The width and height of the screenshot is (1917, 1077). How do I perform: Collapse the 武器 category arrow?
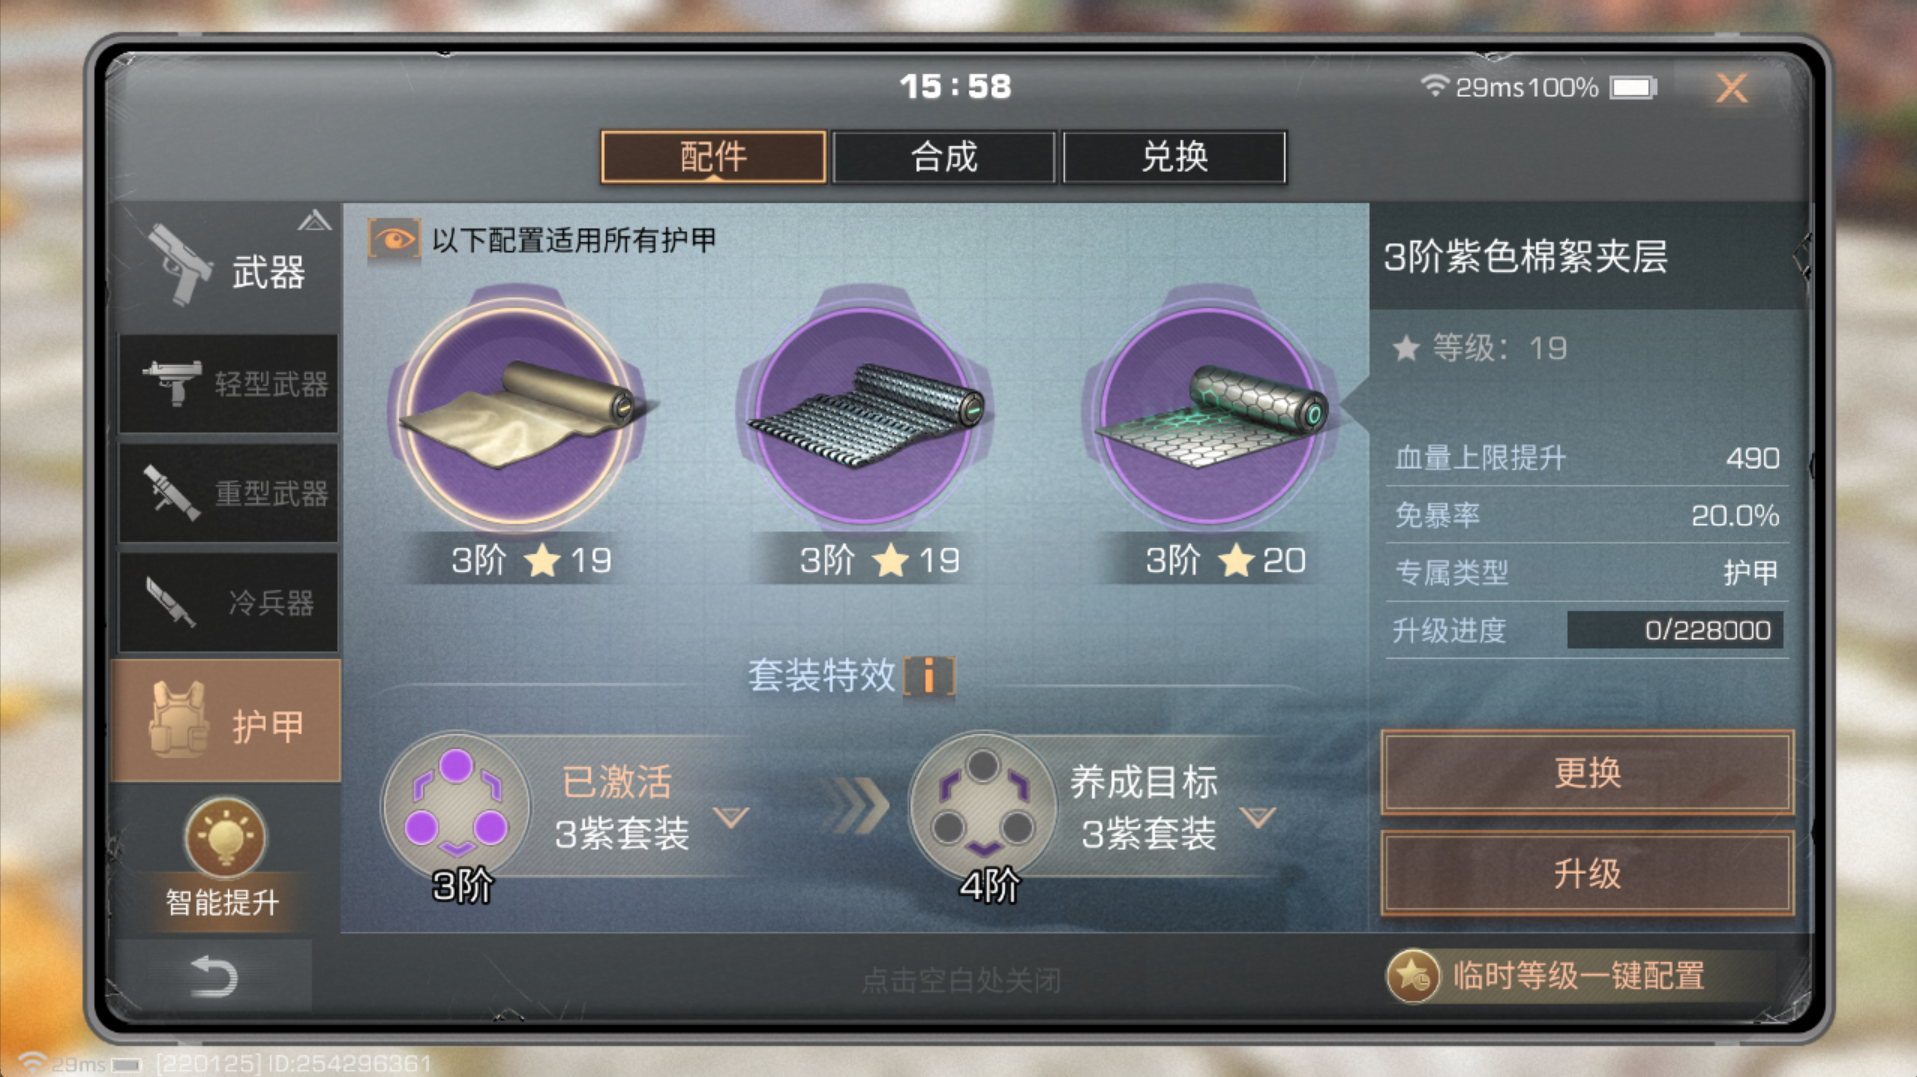314,221
